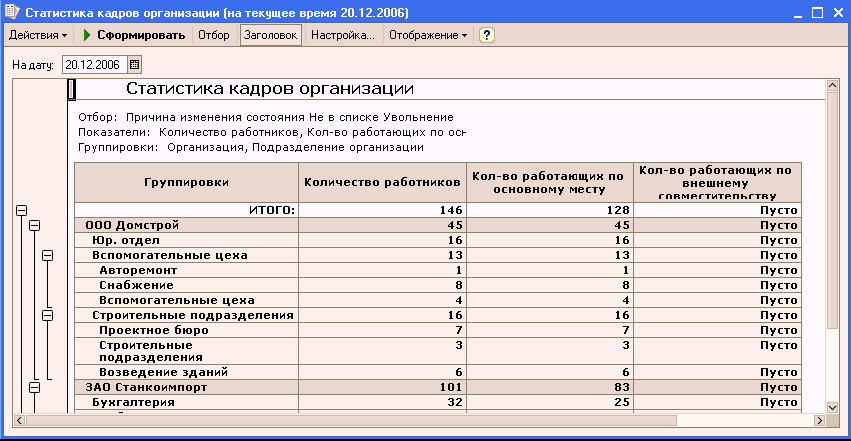This screenshot has height=441, width=851.
Task: Collapse the ЗАО Станкоимпорт group
Action: click(x=33, y=387)
